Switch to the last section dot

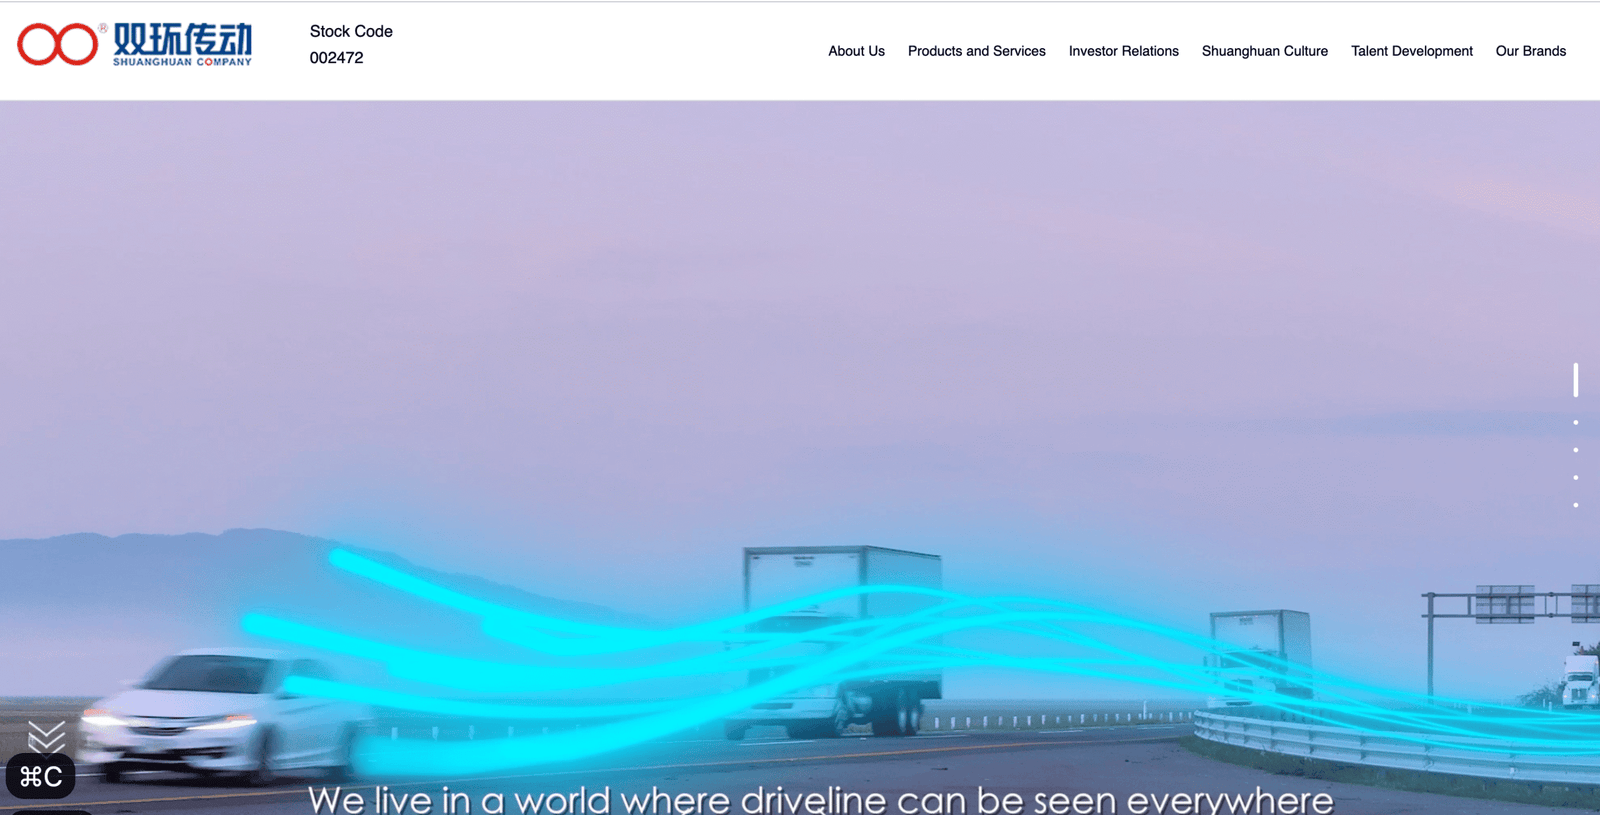click(x=1575, y=505)
